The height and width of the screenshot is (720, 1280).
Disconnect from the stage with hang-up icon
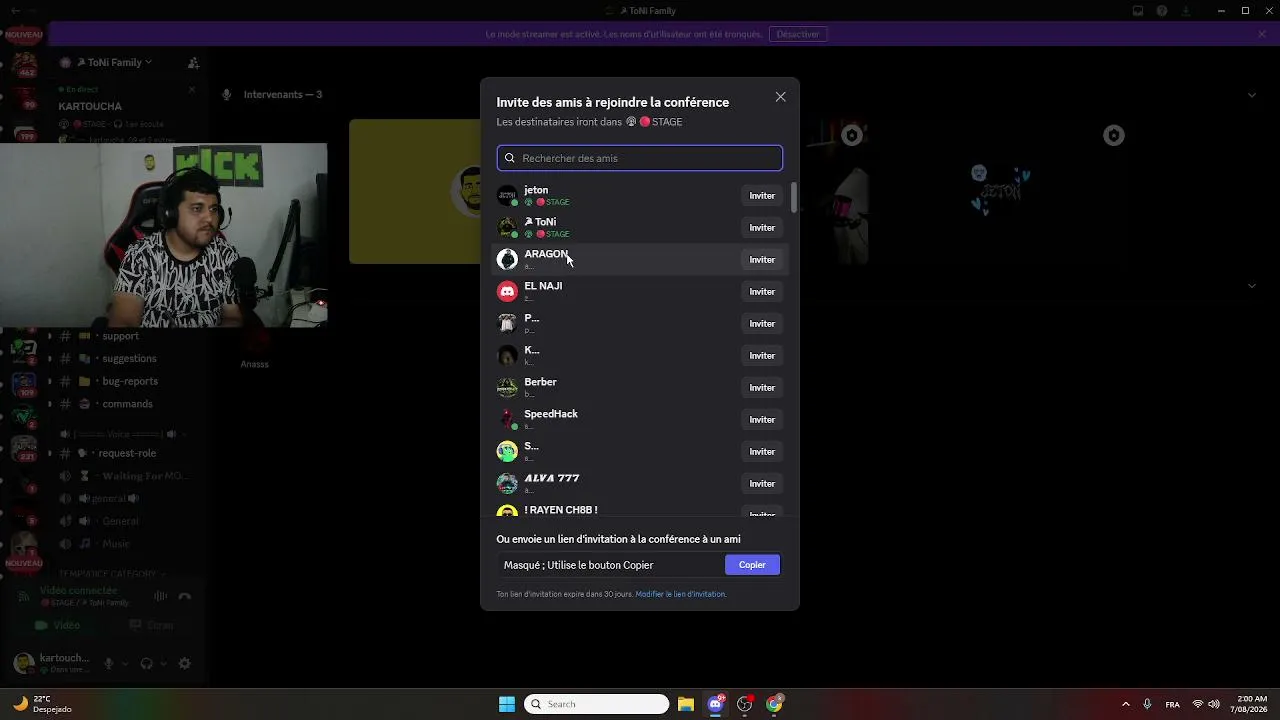tap(185, 596)
